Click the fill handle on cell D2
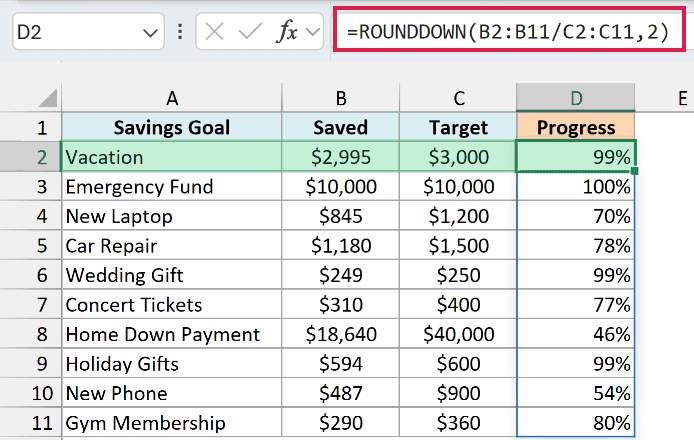694x440 pixels. pyautogui.click(x=635, y=171)
